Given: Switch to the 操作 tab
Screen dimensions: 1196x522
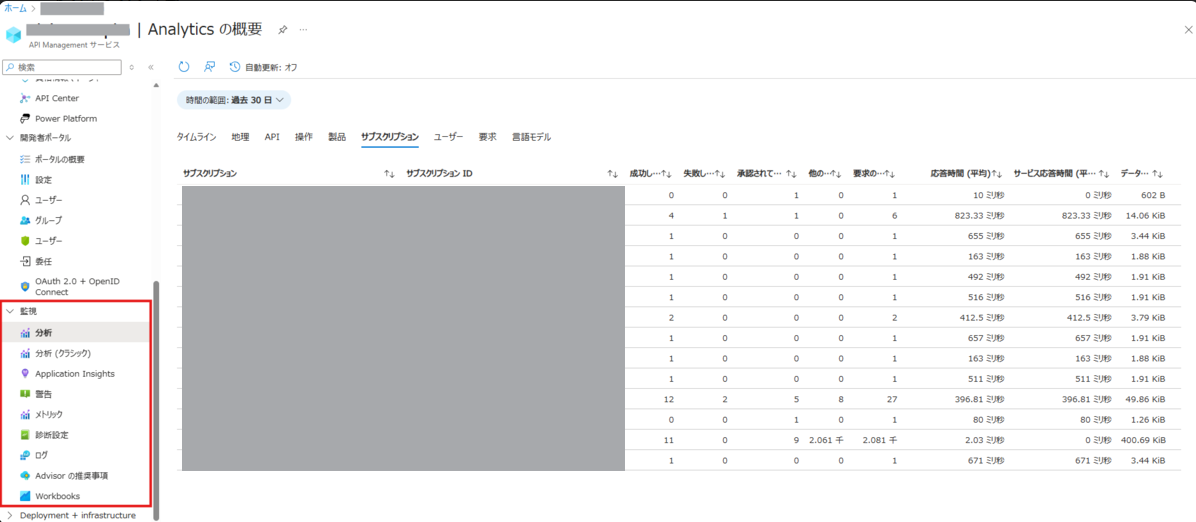Looking at the screenshot, I should [304, 137].
